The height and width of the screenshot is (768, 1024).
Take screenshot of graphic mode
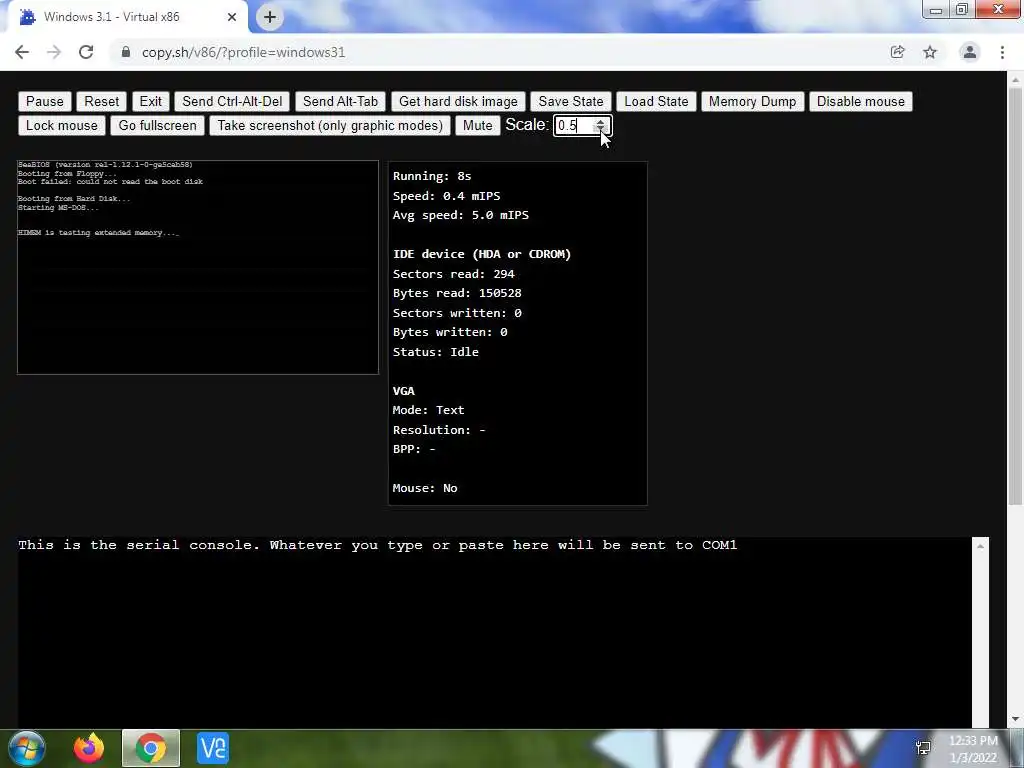coord(330,125)
